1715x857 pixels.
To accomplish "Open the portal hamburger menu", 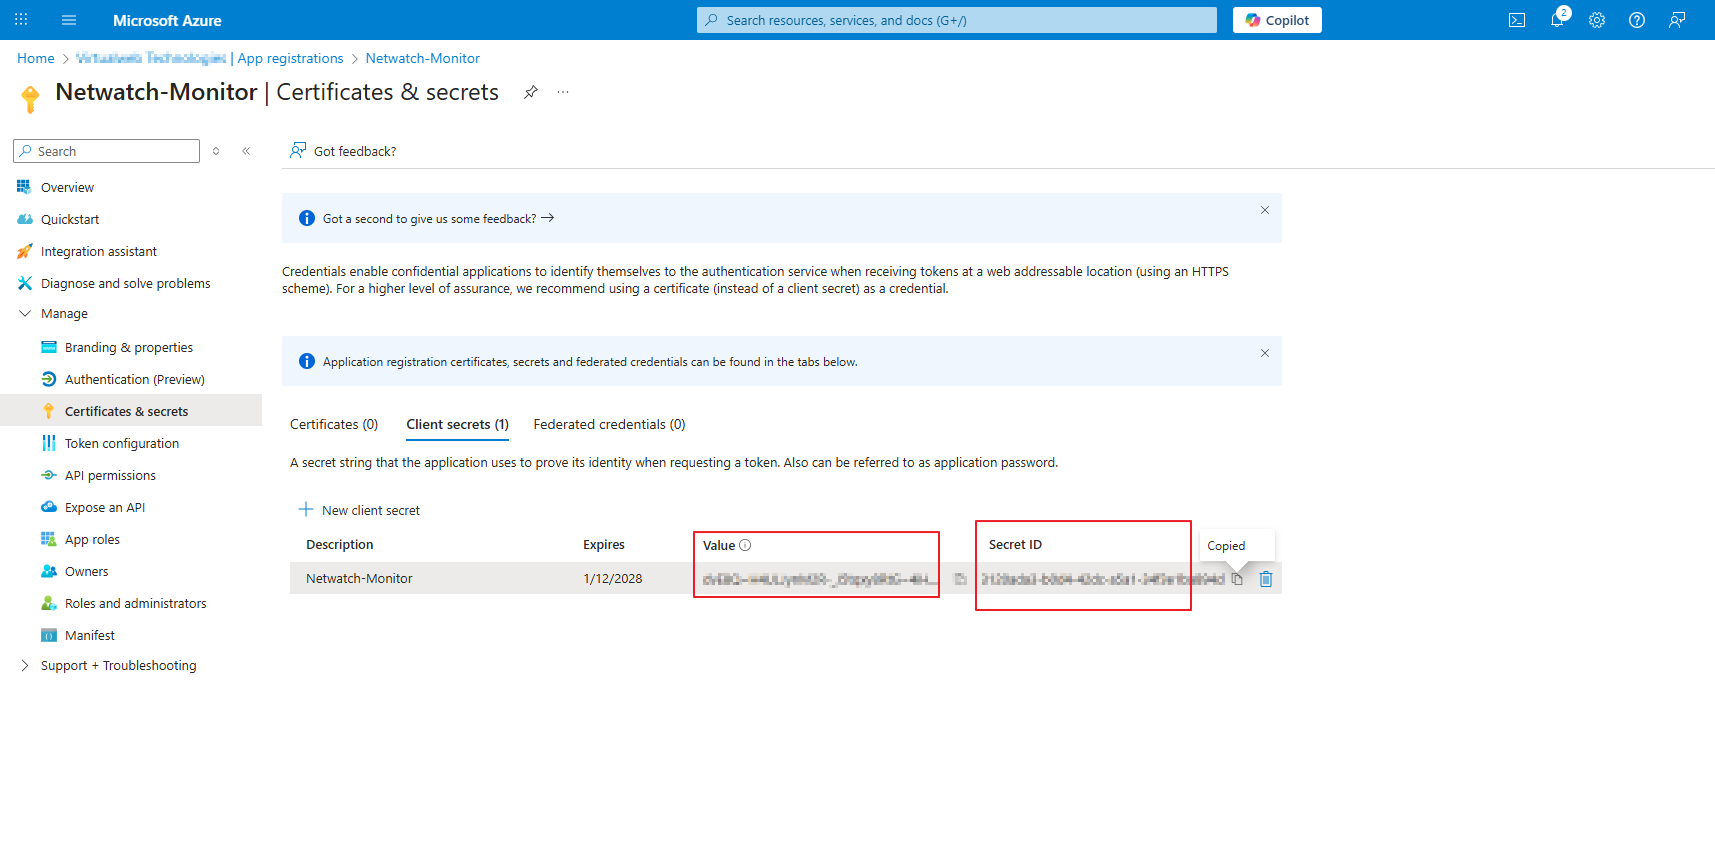I will coord(69,20).
